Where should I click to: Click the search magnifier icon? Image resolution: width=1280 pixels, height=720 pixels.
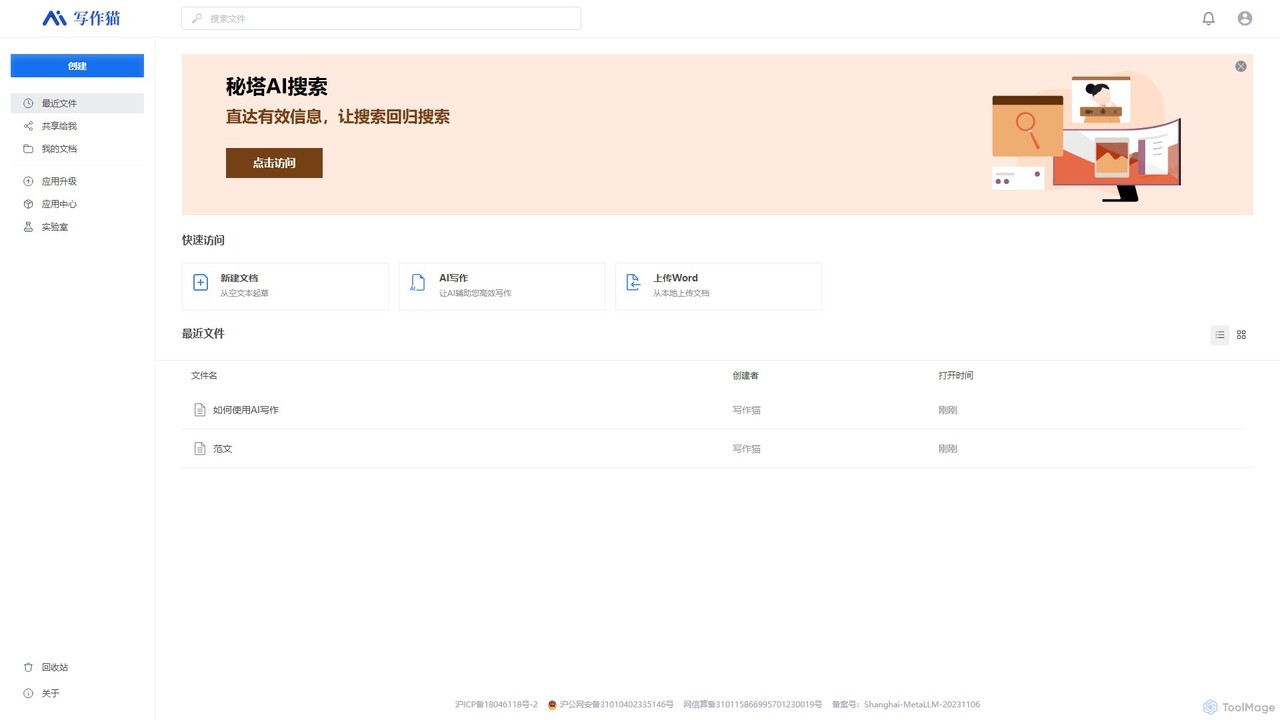pos(197,18)
